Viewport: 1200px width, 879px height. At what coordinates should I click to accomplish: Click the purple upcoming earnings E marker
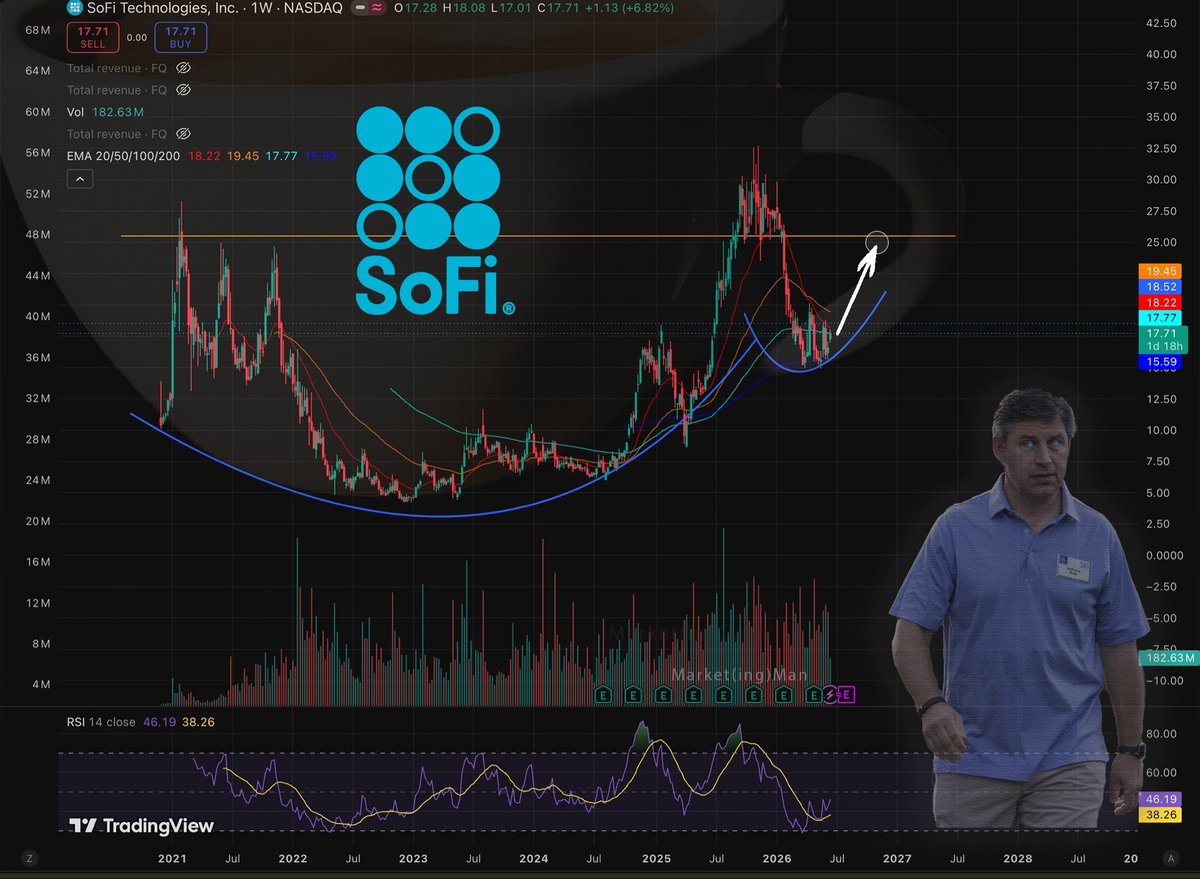coord(844,694)
